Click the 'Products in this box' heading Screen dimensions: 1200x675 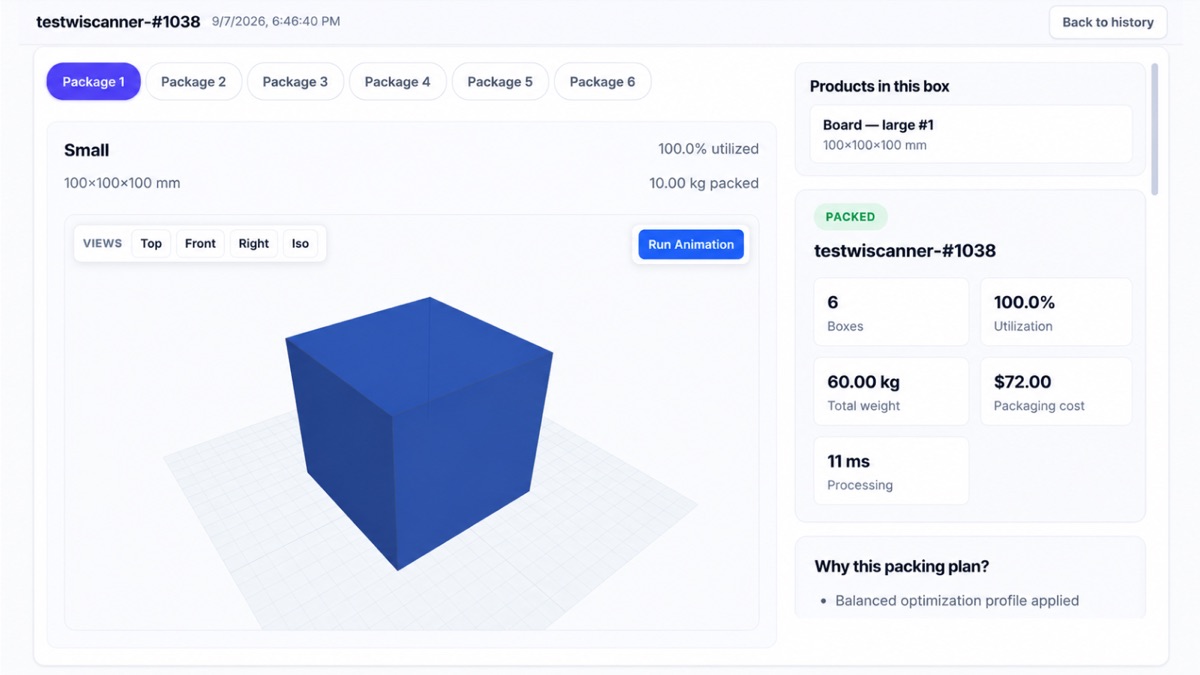click(x=880, y=86)
